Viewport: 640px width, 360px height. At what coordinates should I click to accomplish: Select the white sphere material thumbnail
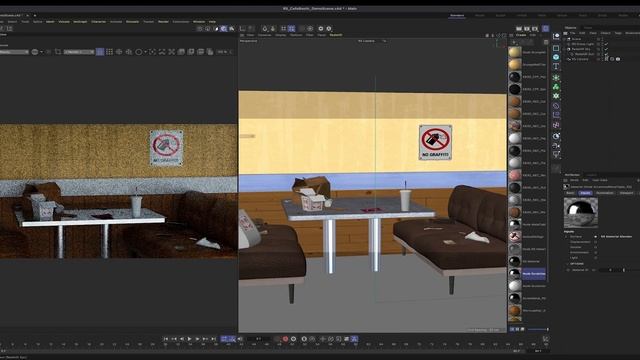coord(515,138)
